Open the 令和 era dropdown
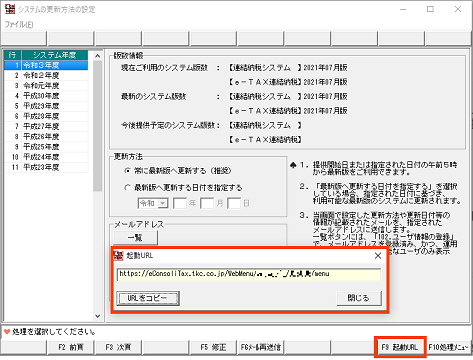 (163, 203)
